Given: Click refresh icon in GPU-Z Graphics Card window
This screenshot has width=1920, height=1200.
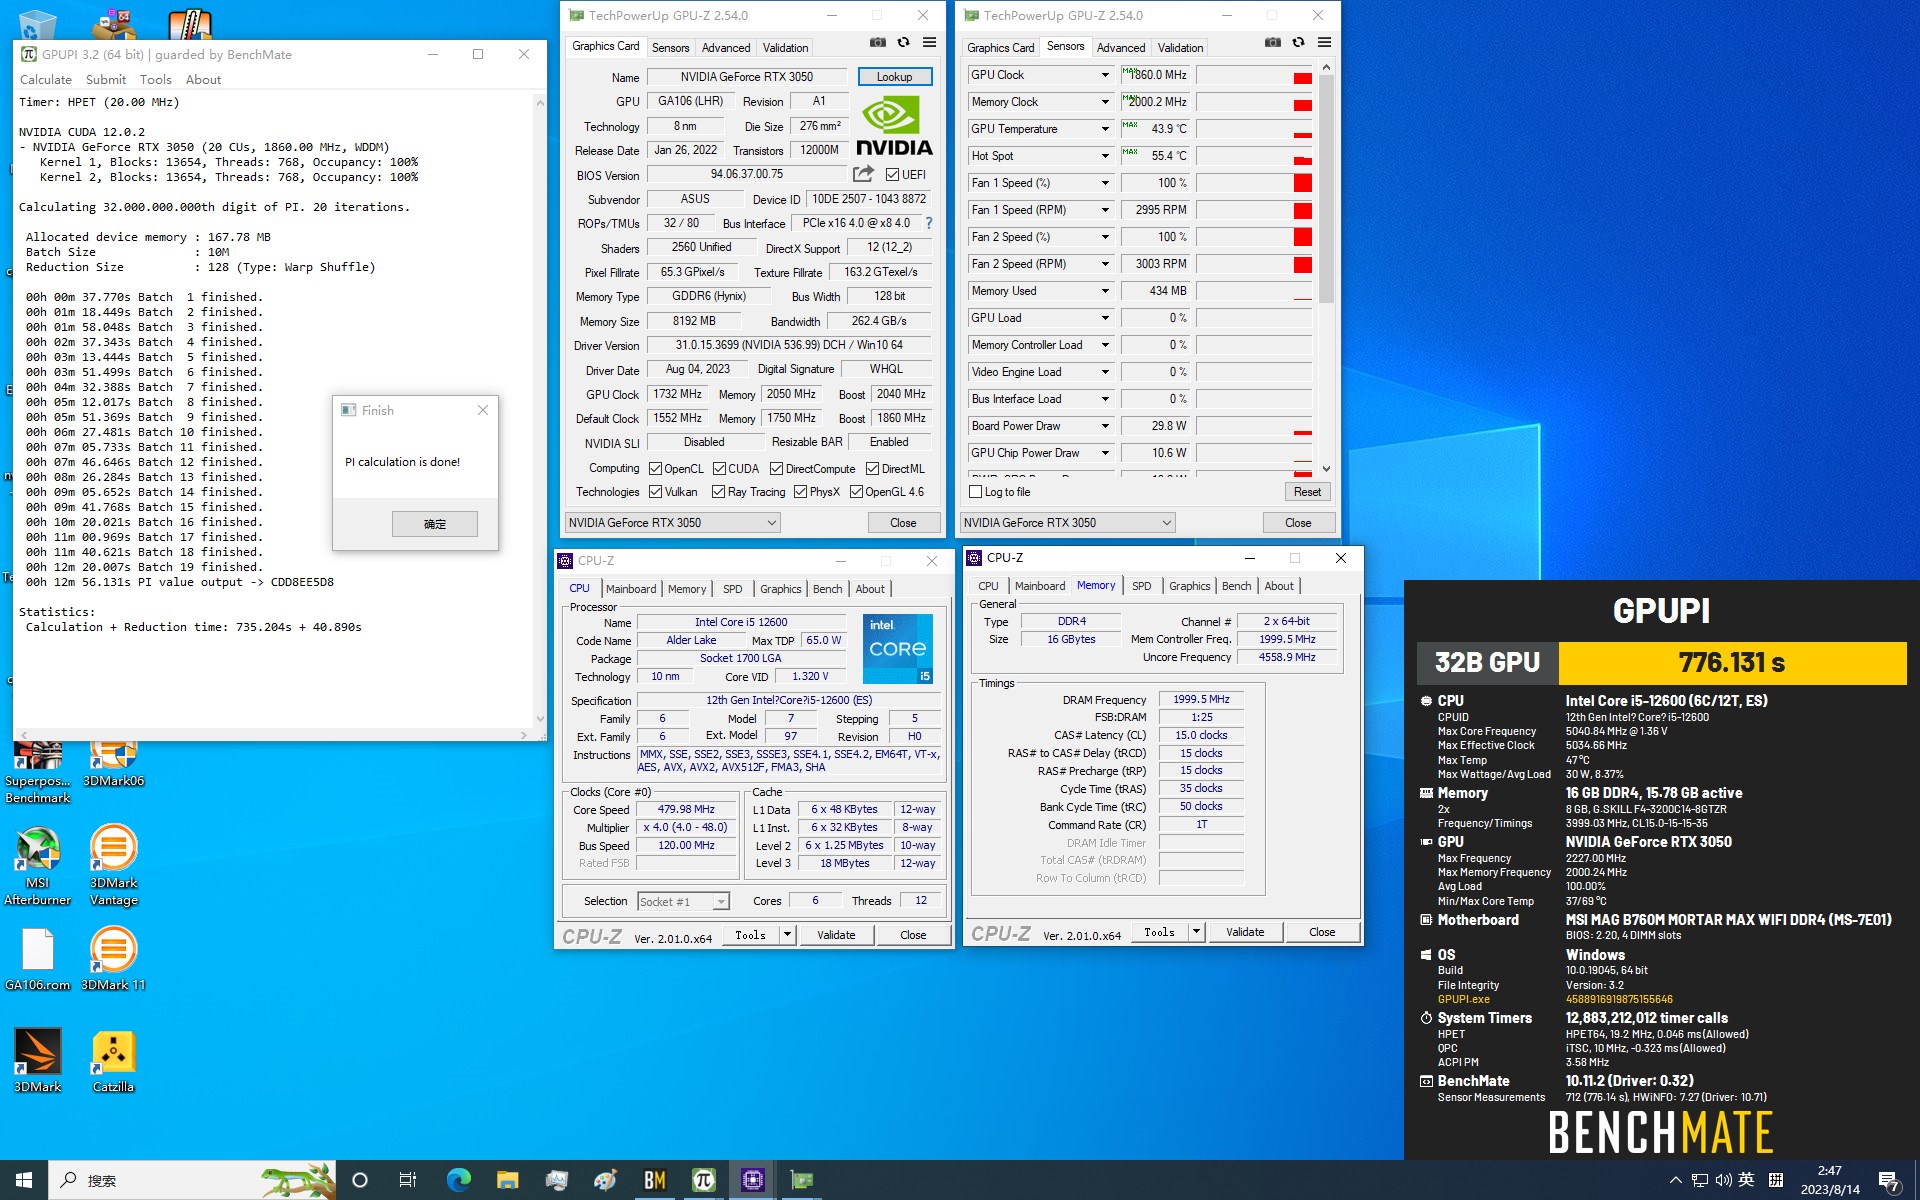Looking at the screenshot, I should 904,42.
